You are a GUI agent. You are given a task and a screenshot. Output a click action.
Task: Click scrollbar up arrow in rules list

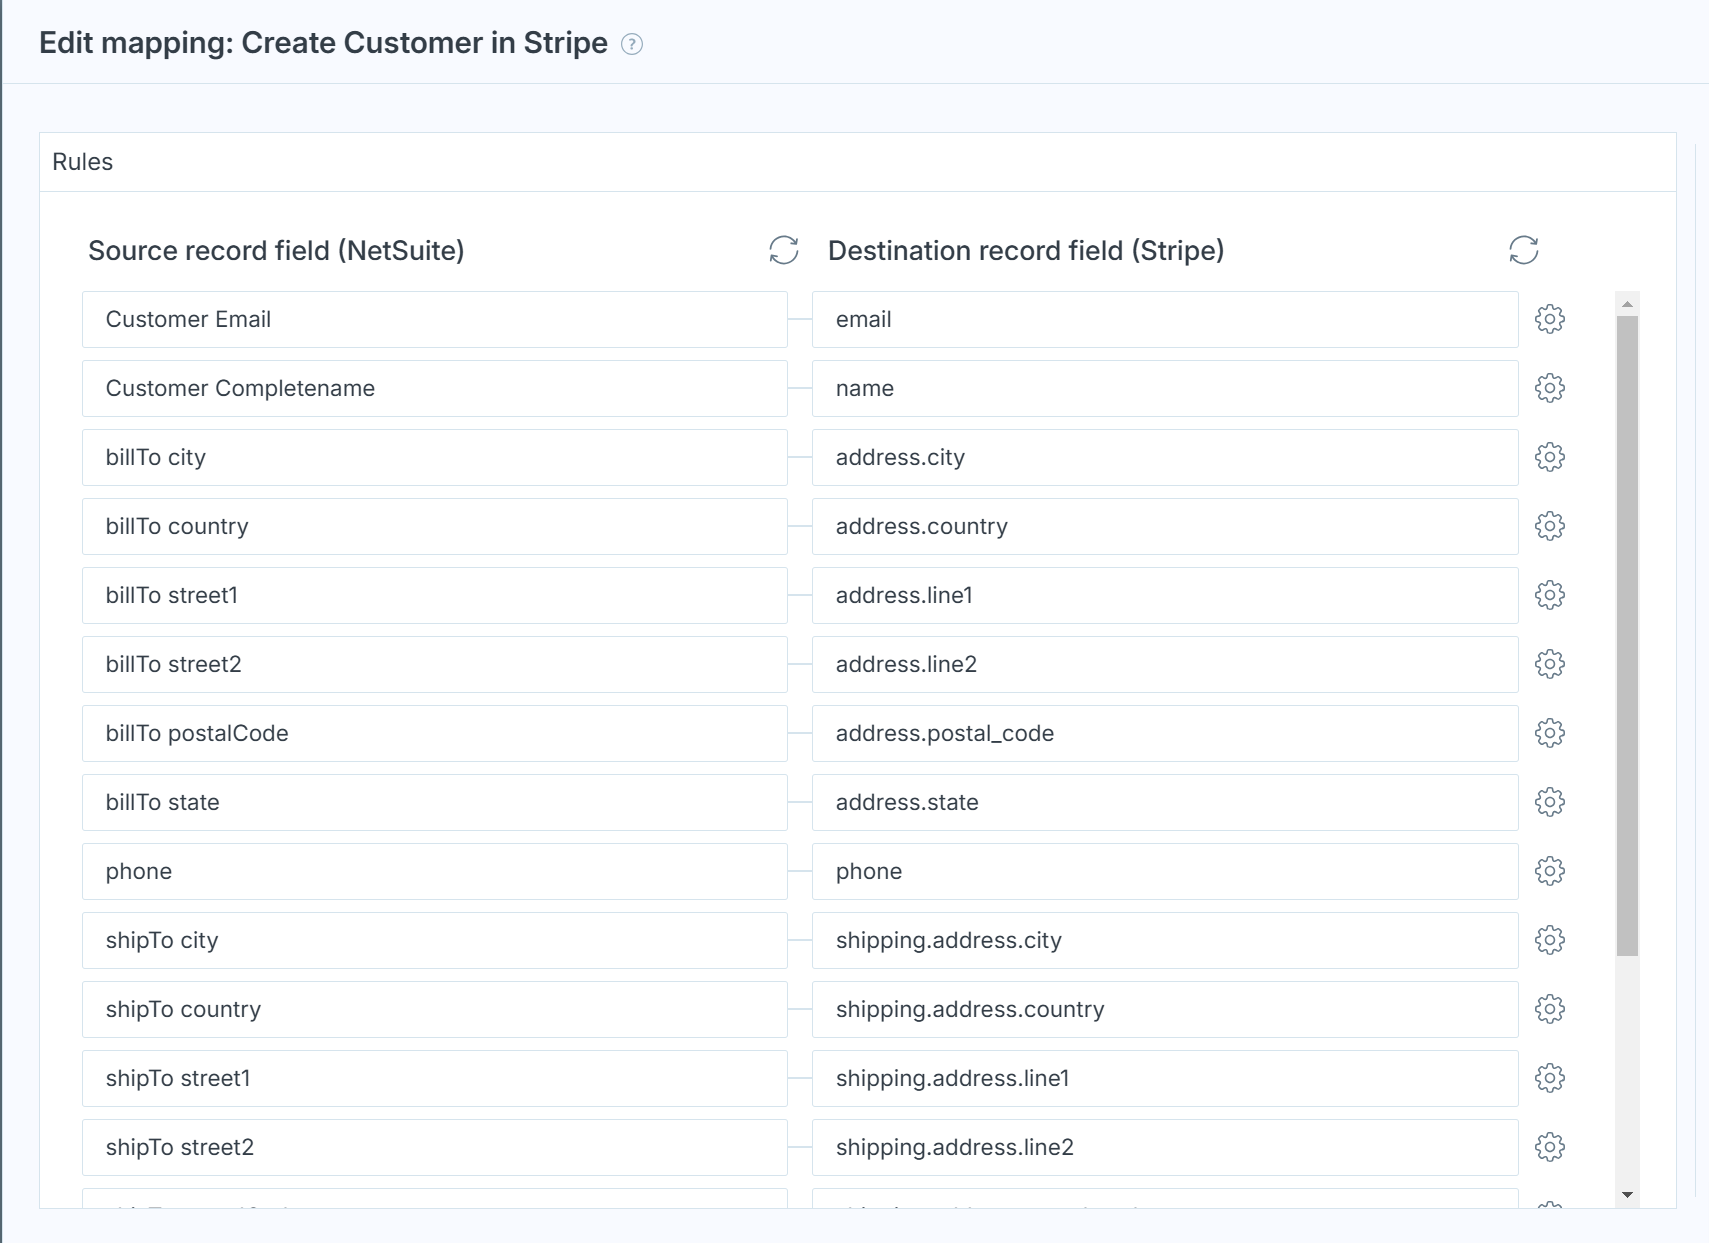click(1627, 304)
